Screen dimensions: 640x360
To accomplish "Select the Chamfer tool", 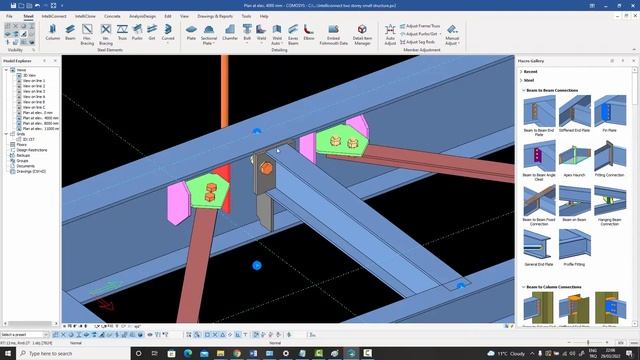I will coord(230,33).
